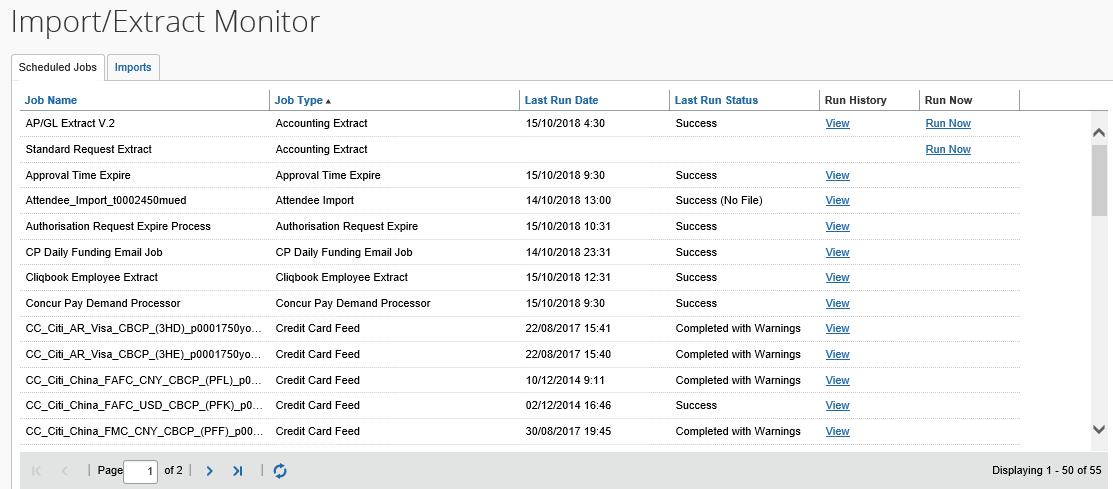Jump to last page of jobs
The height and width of the screenshot is (489, 1113).
click(237, 470)
